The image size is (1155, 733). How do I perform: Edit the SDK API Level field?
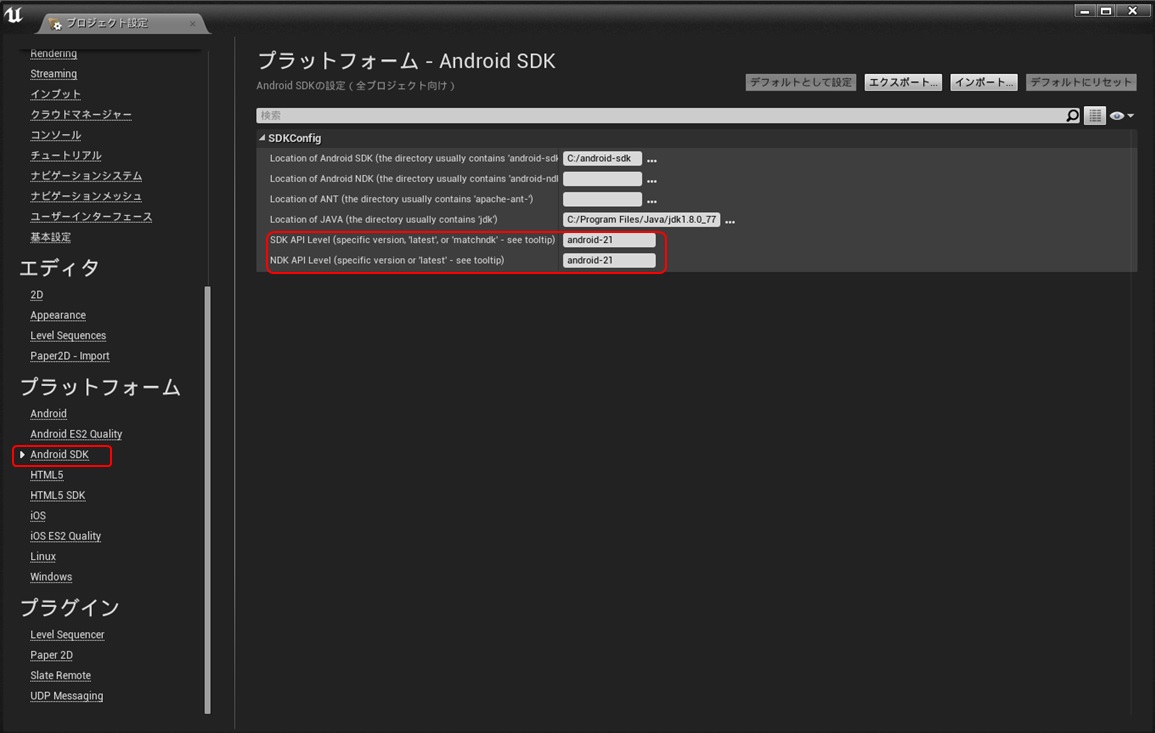[x=609, y=240]
